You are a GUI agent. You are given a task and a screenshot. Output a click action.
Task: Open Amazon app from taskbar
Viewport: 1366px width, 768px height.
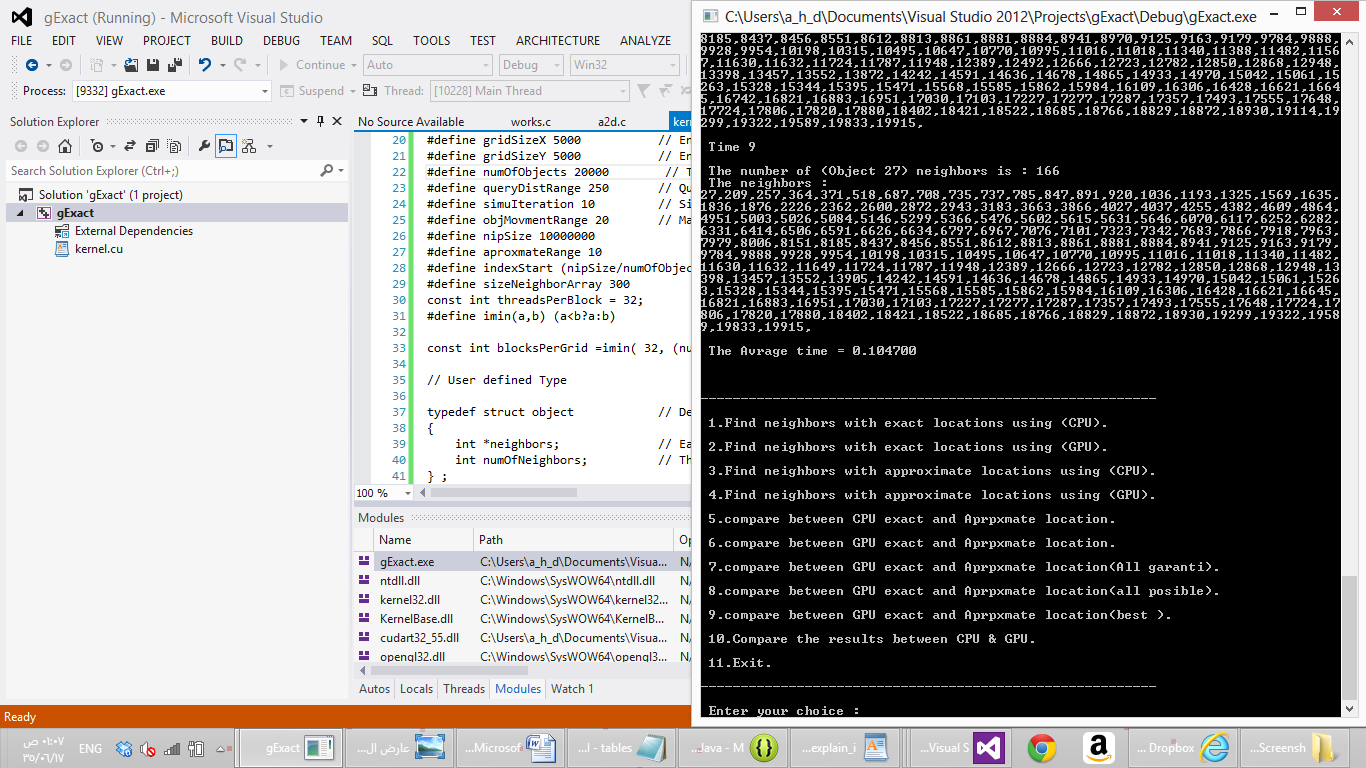pos(1097,747)
